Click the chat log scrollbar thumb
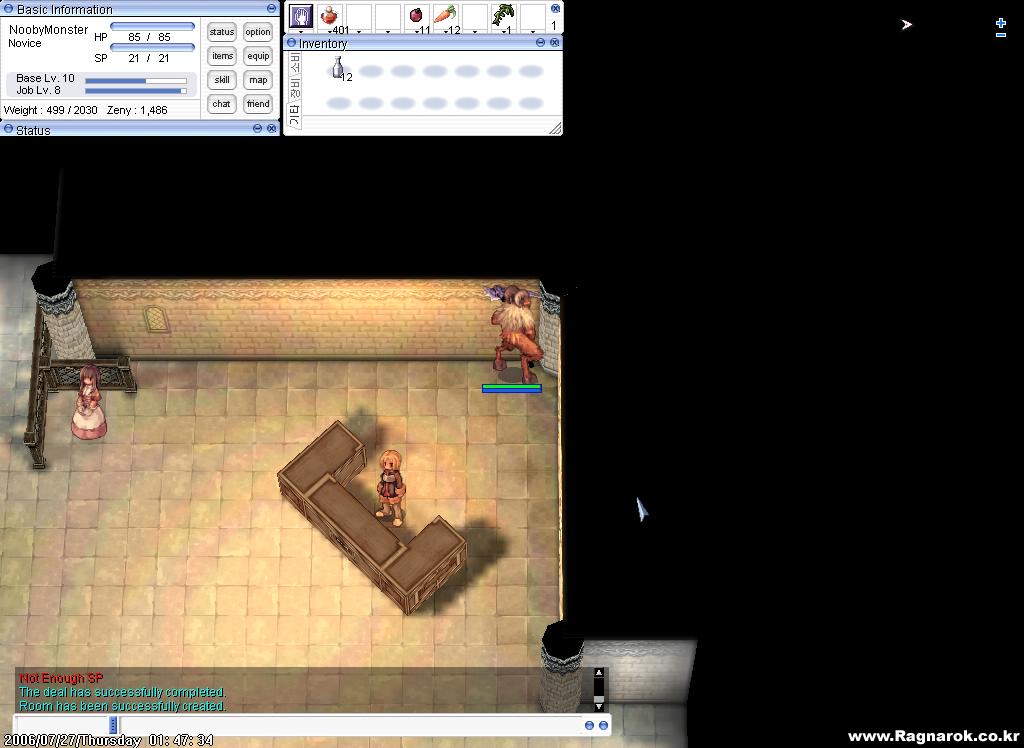The height and width of the screenshot is (748, 1024). 598,698
